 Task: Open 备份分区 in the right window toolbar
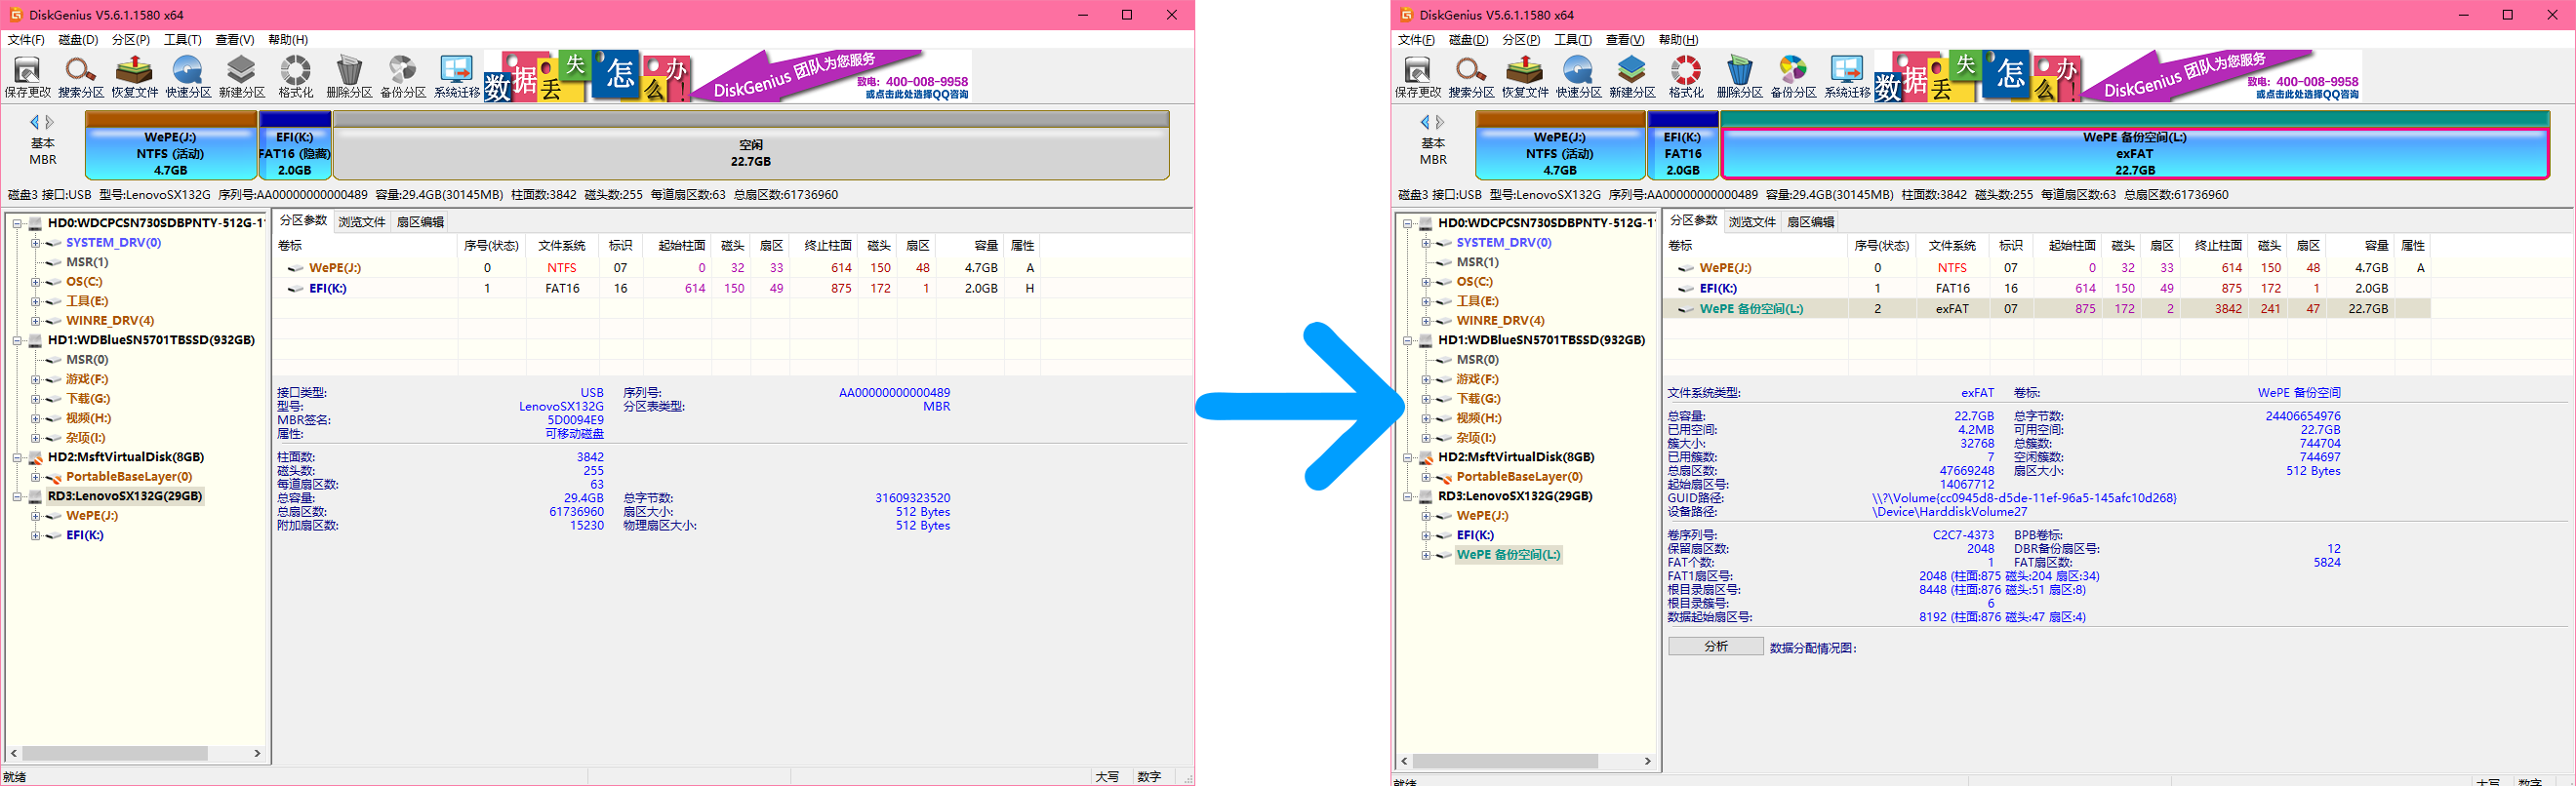[1792, 76]
